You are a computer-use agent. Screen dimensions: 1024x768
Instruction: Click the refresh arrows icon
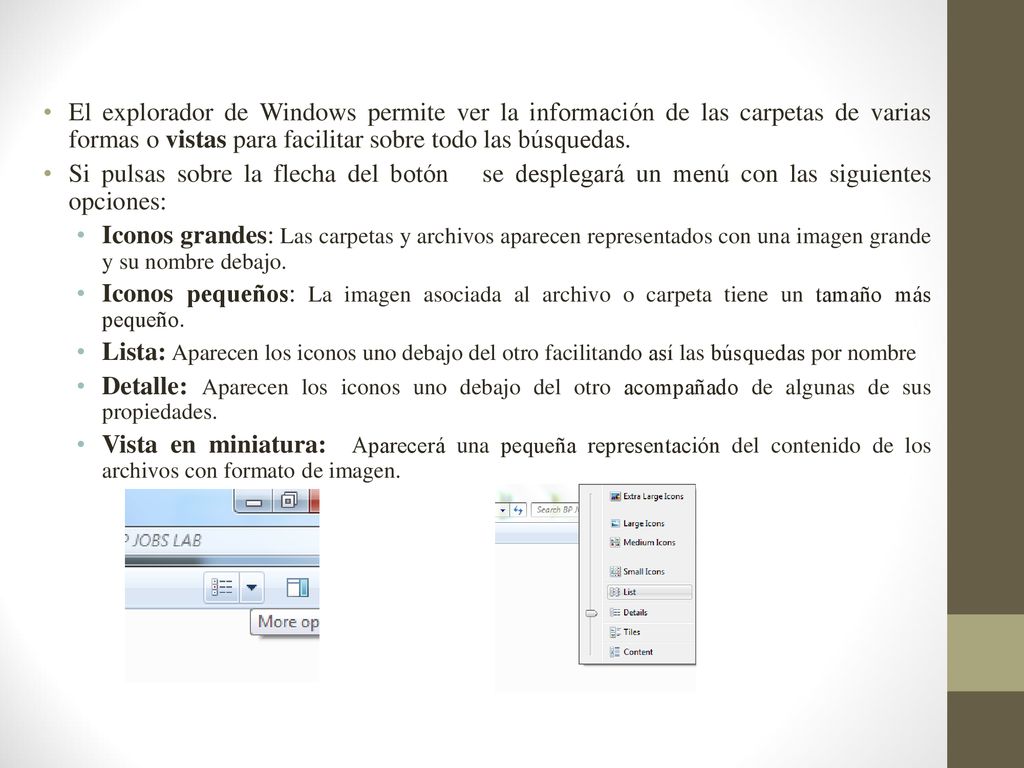518,509
